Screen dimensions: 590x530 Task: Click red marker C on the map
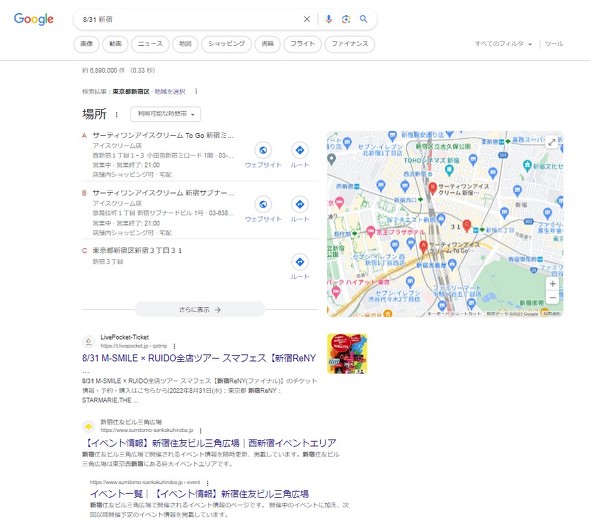tap(467, 226)
